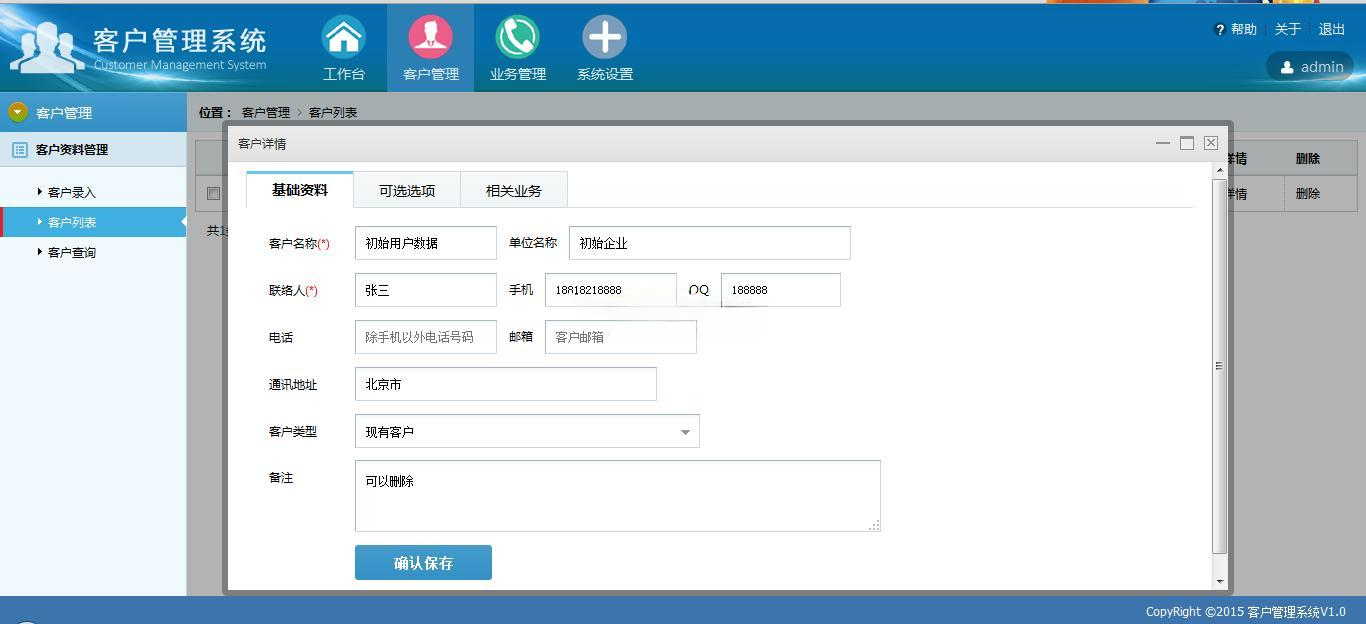Switch to the 可选选项 tab
Image resolution: width=1366 pixels, height=624 pixels.
(x=406, y=188)
